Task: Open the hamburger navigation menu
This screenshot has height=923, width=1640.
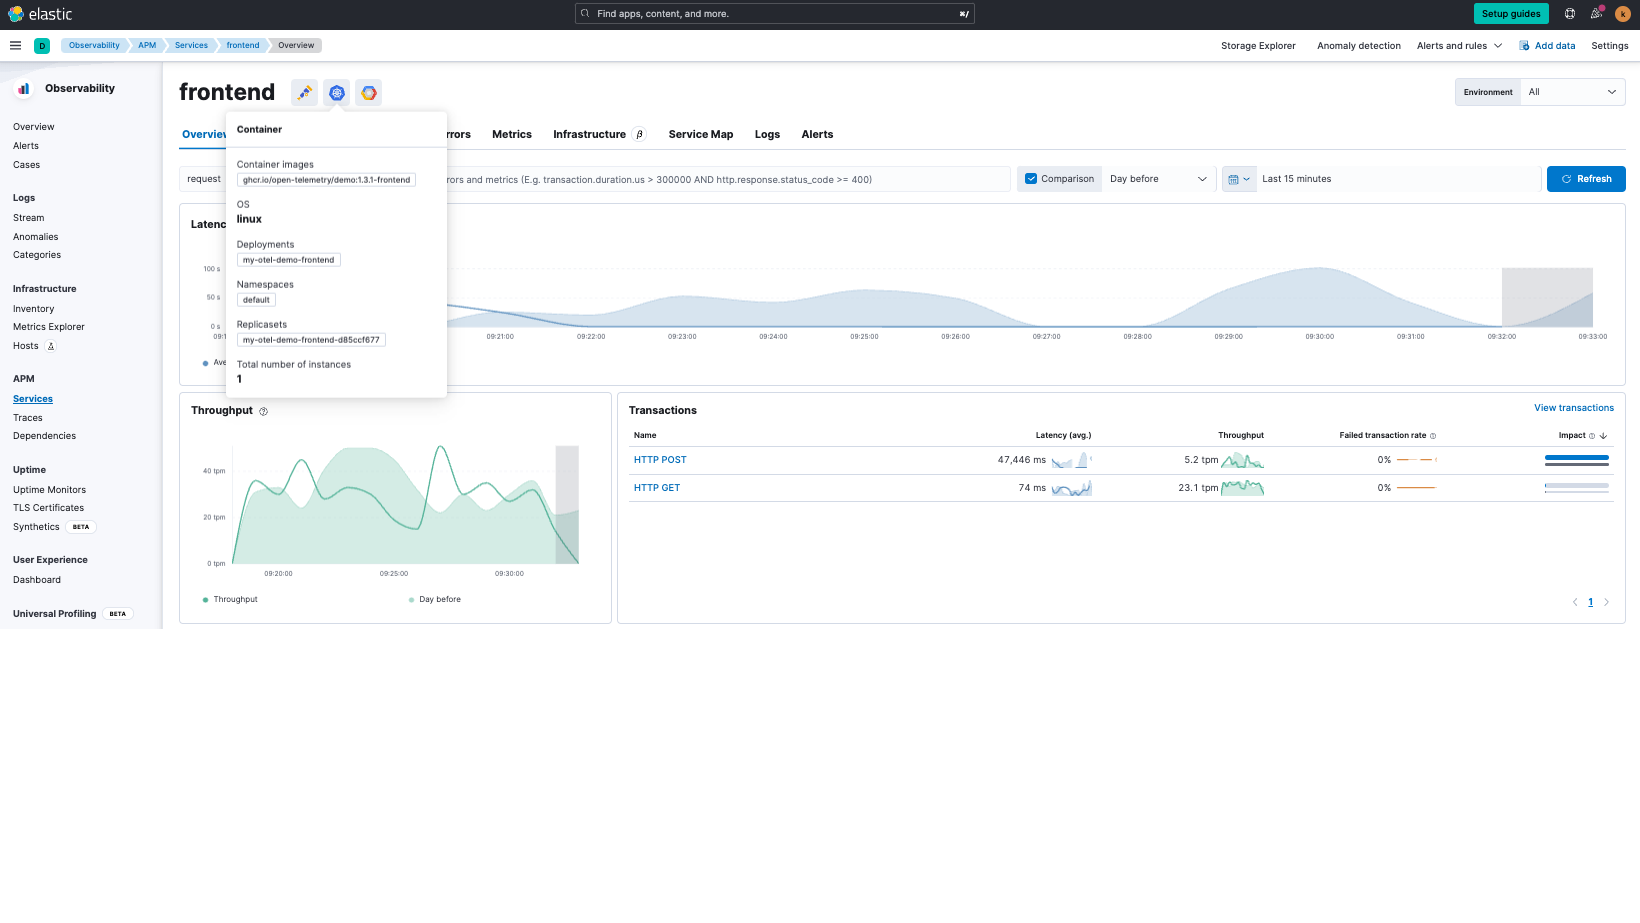Action: [x=15, y=45]
